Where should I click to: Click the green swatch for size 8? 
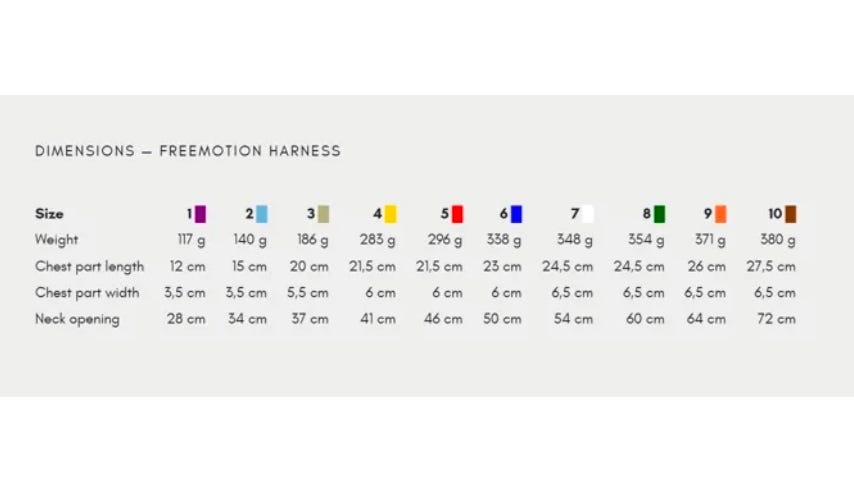pyautogui.click(x=659, y=214)
